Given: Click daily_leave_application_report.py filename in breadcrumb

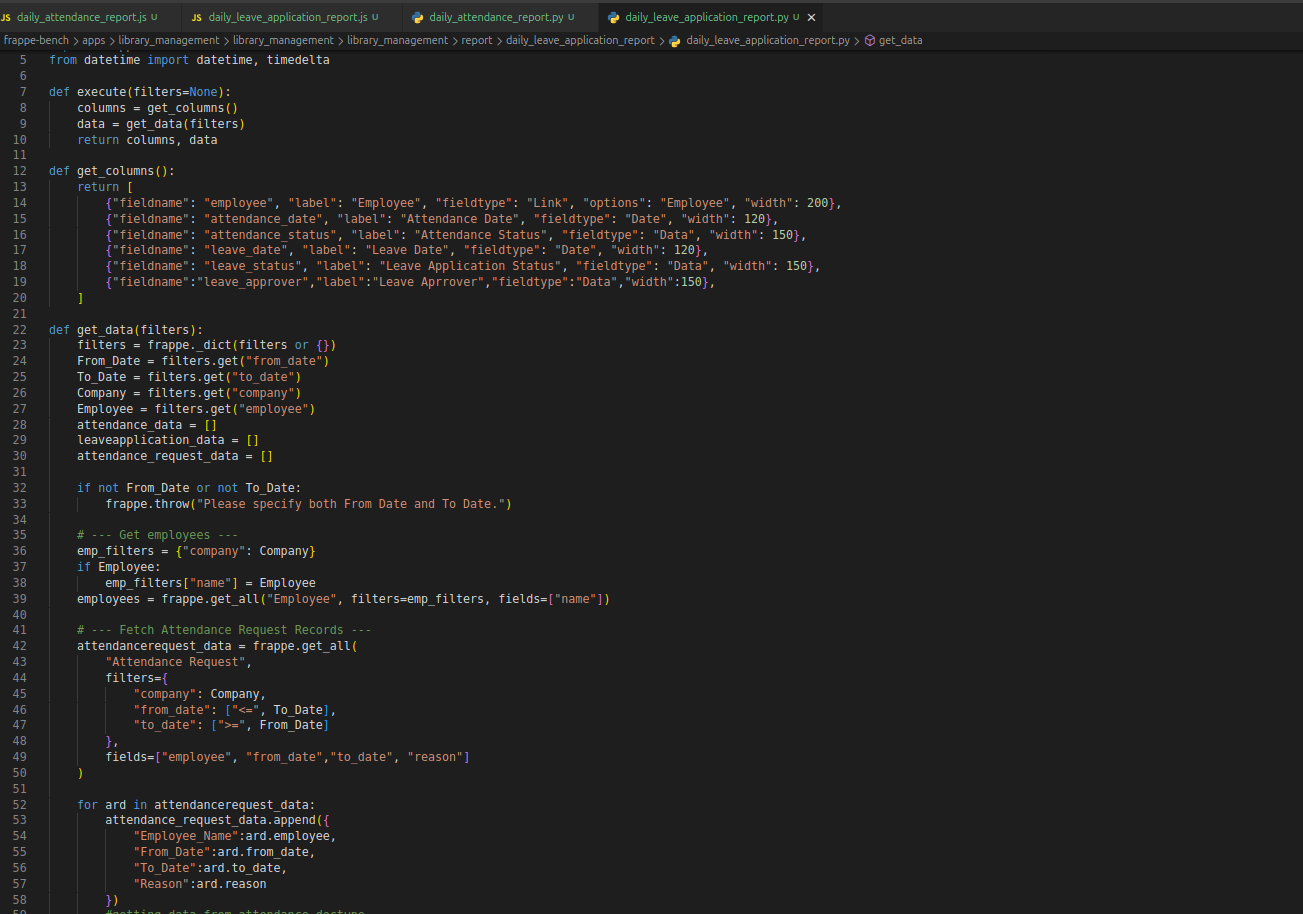Looking at the screenshot, I should [767, 41].
